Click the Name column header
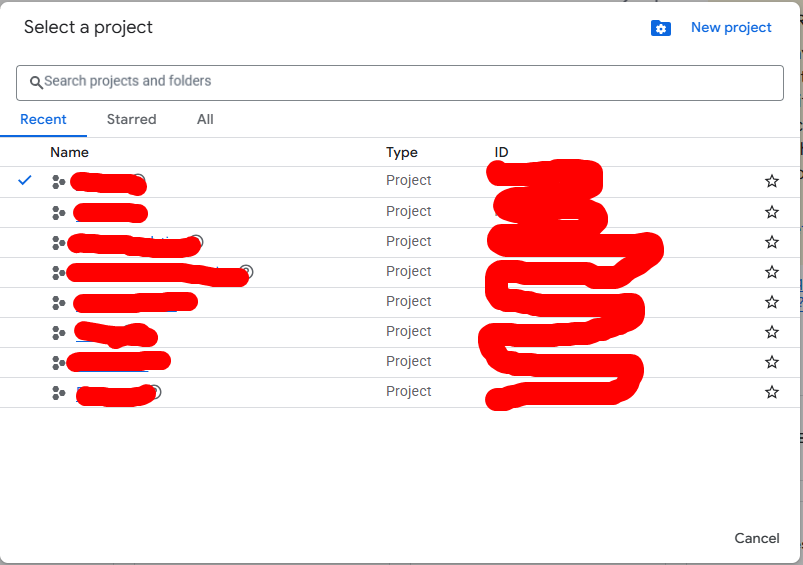The width and height of the screenshot is (803, 565). click(69, 152)
